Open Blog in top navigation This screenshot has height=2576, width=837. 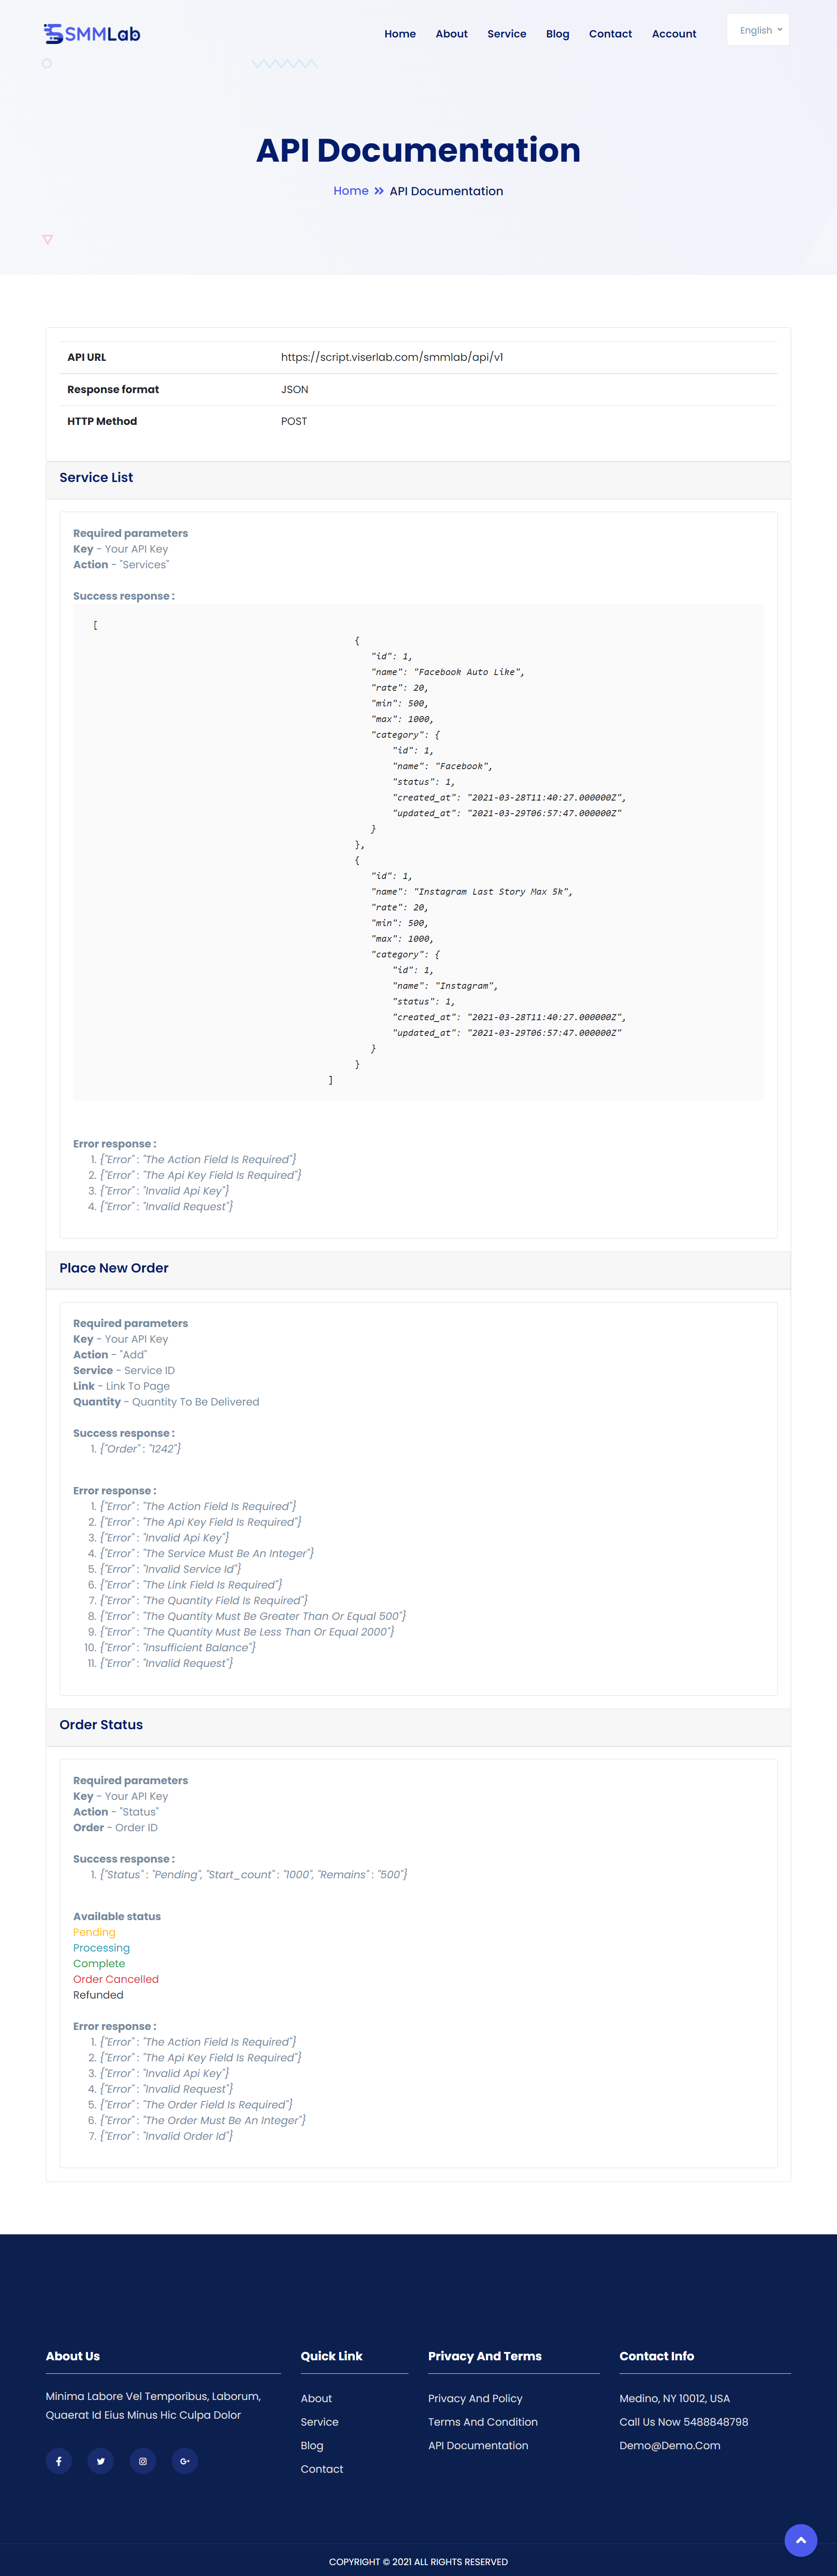(558, 34)
